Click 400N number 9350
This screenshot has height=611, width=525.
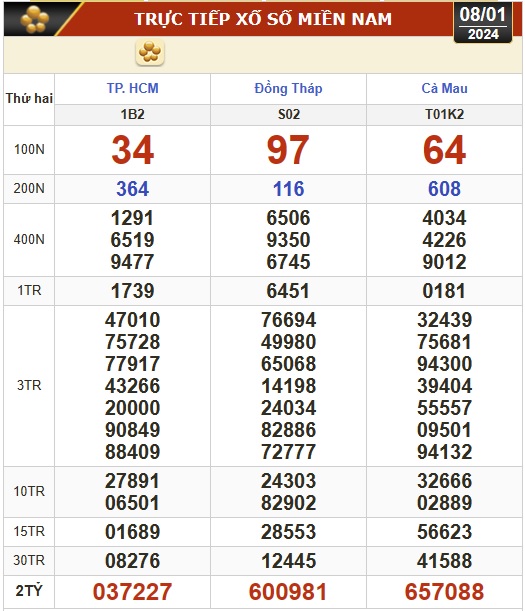(x=288, y=240)
